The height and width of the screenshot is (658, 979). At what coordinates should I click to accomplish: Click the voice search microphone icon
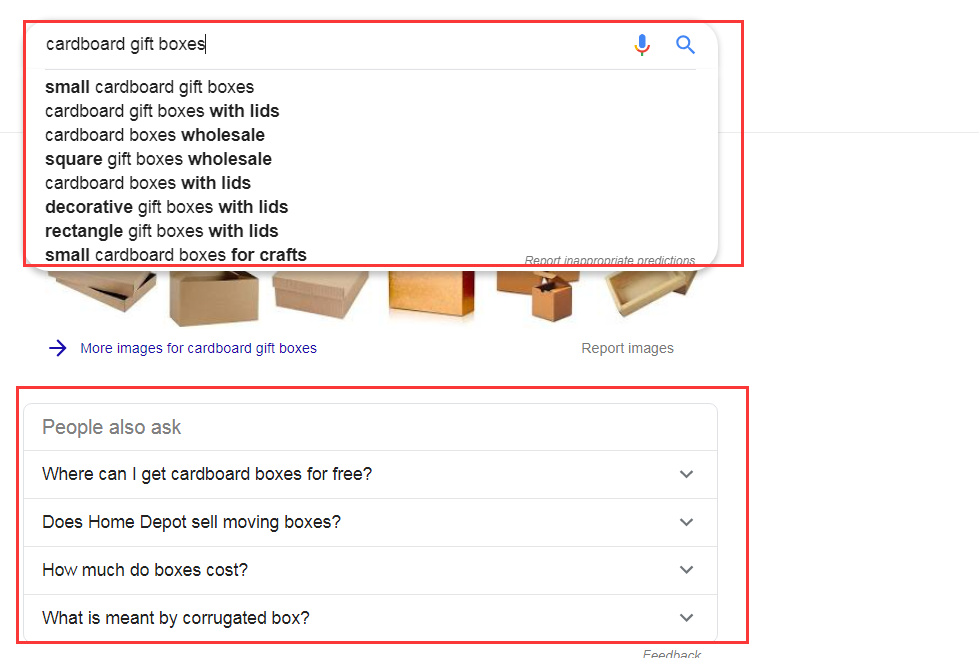point(642,45)
